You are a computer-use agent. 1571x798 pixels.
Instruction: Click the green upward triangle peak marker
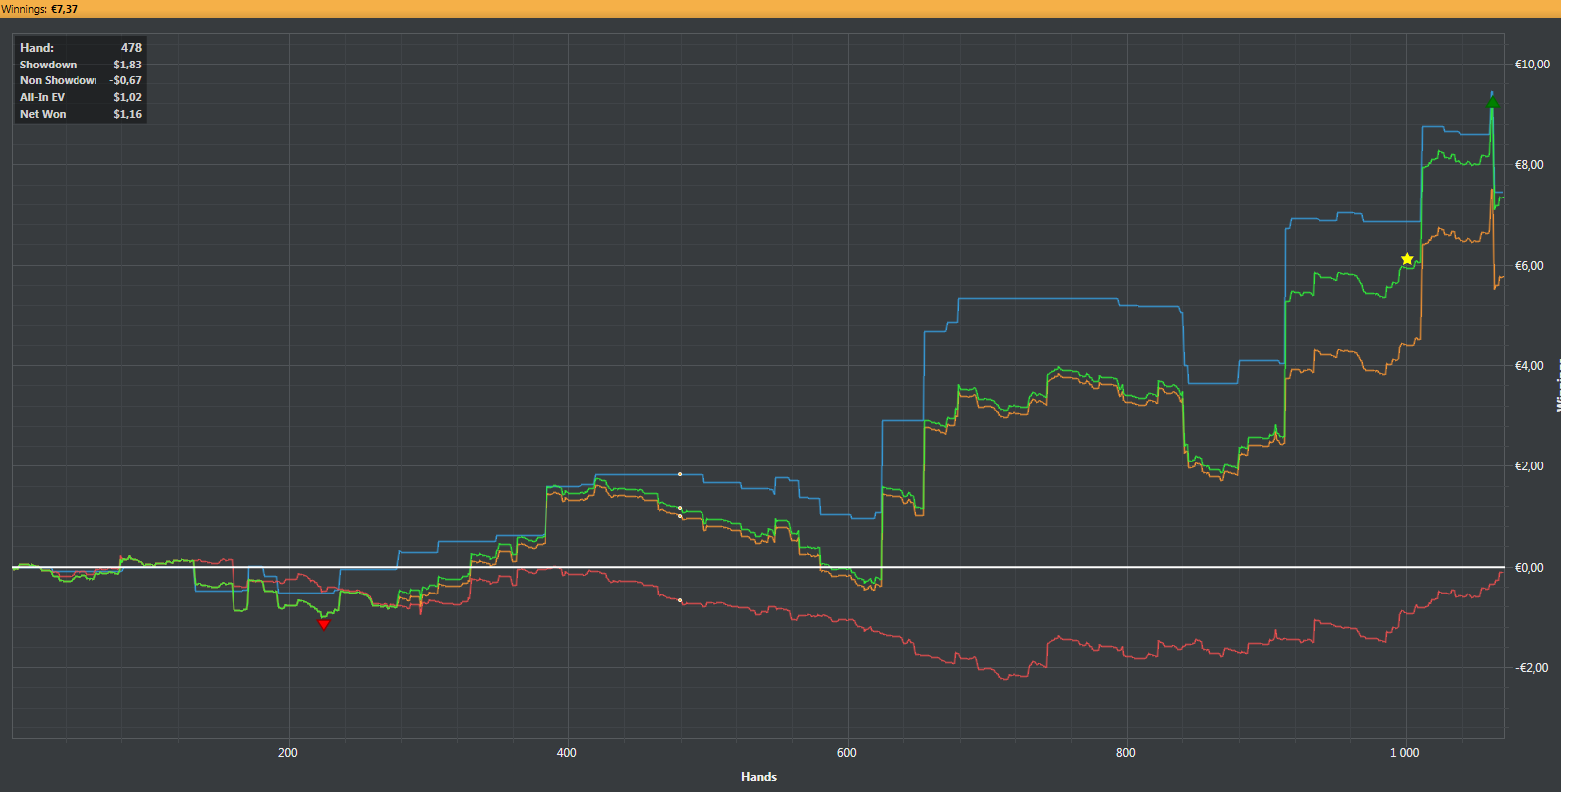tap(1492, 102)
